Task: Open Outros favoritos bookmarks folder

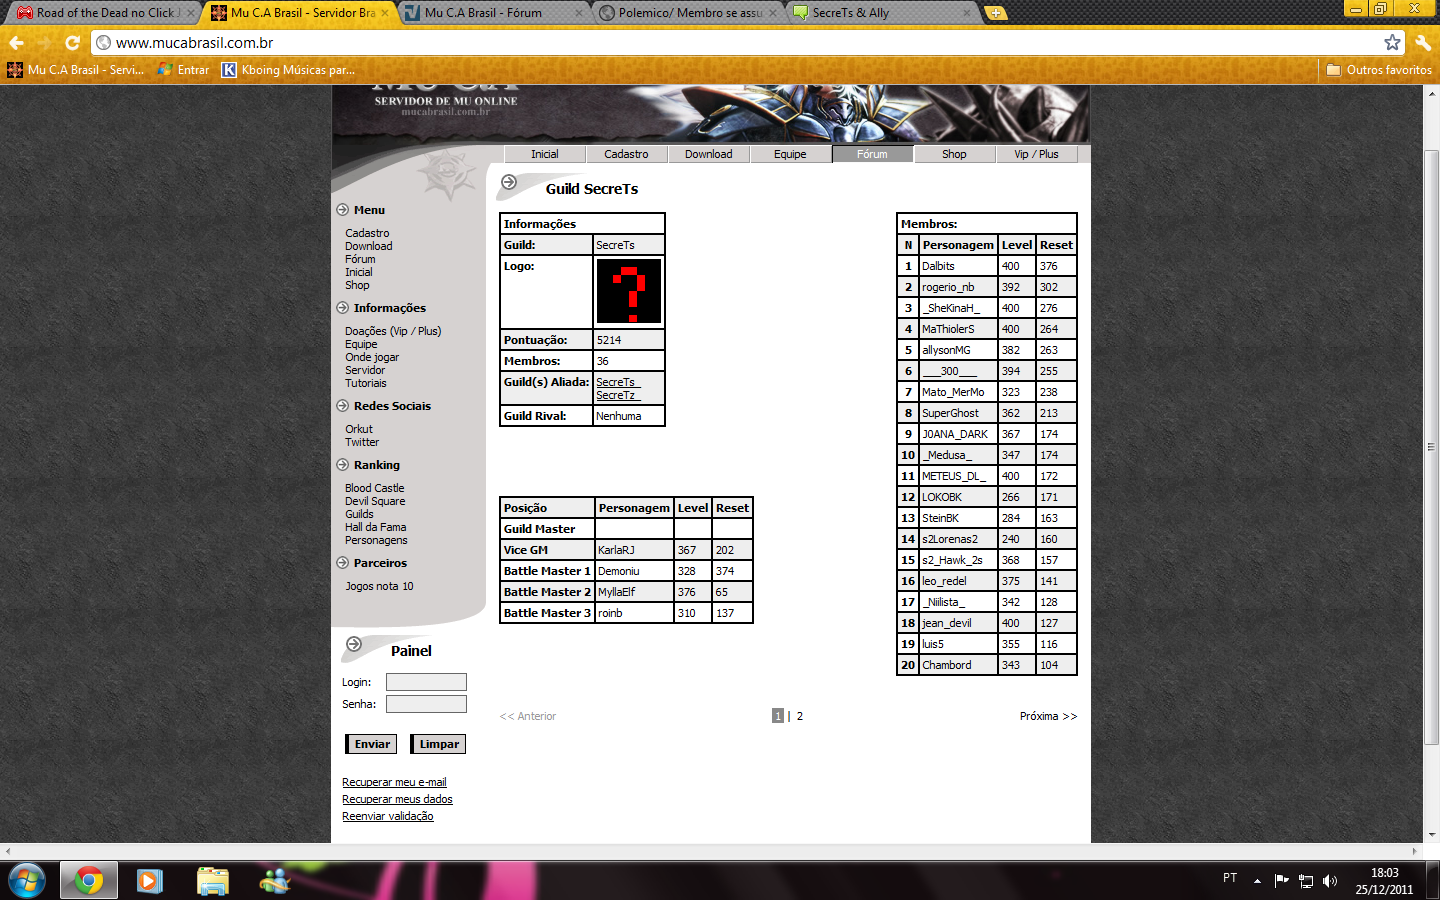Action: click(x=1379, y=70)
